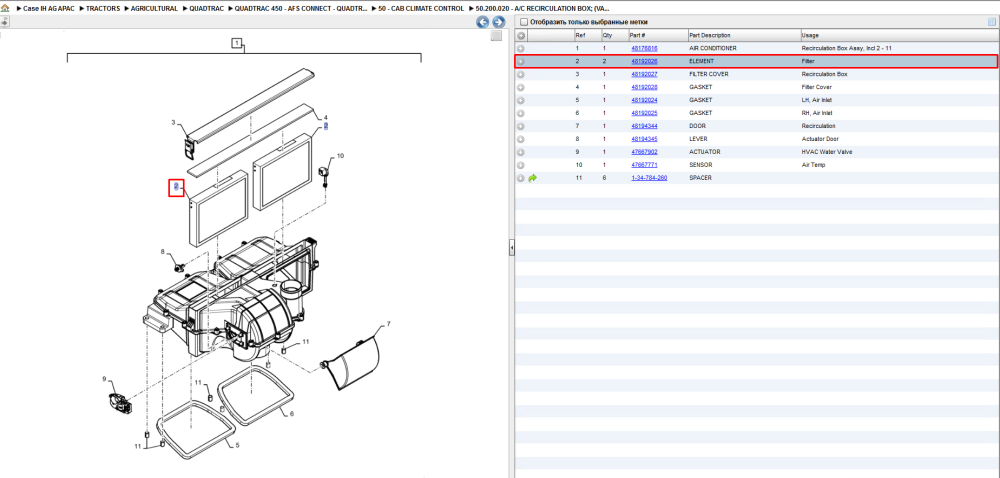The height and width of the screenshot is (478, 1000).
Task: Open 'QUADTRAC 450 - AFS CONNECT' breadcrumb
Action: 301,8
